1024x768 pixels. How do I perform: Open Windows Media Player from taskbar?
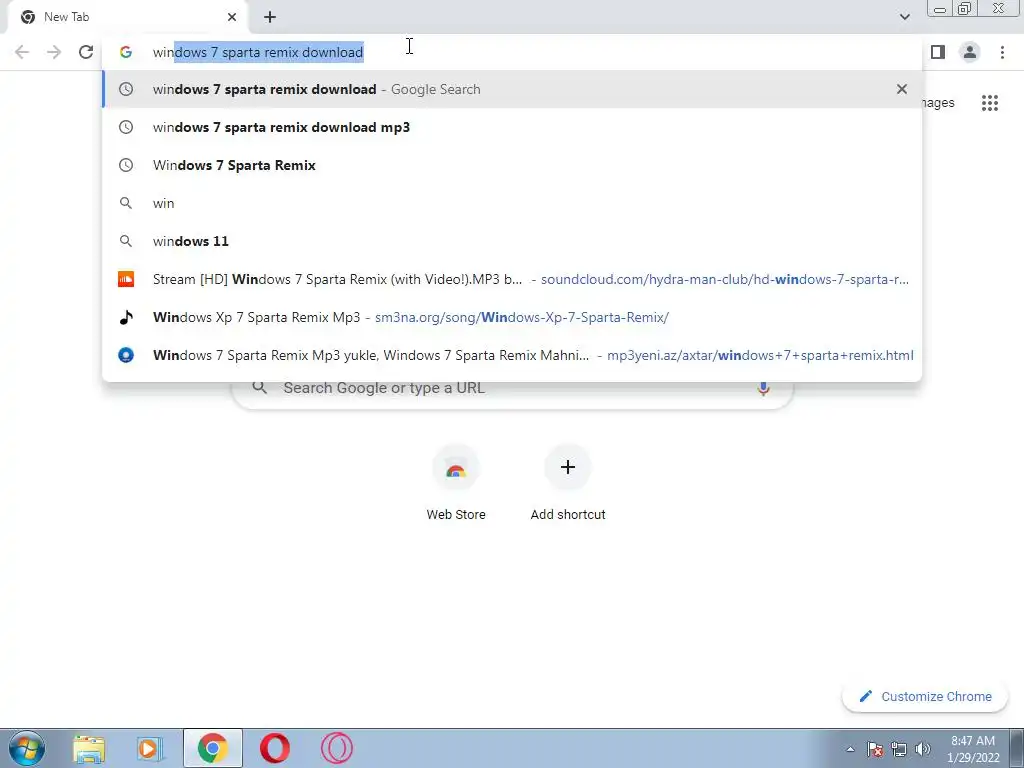pyautogui.click(x=150, y=748)
